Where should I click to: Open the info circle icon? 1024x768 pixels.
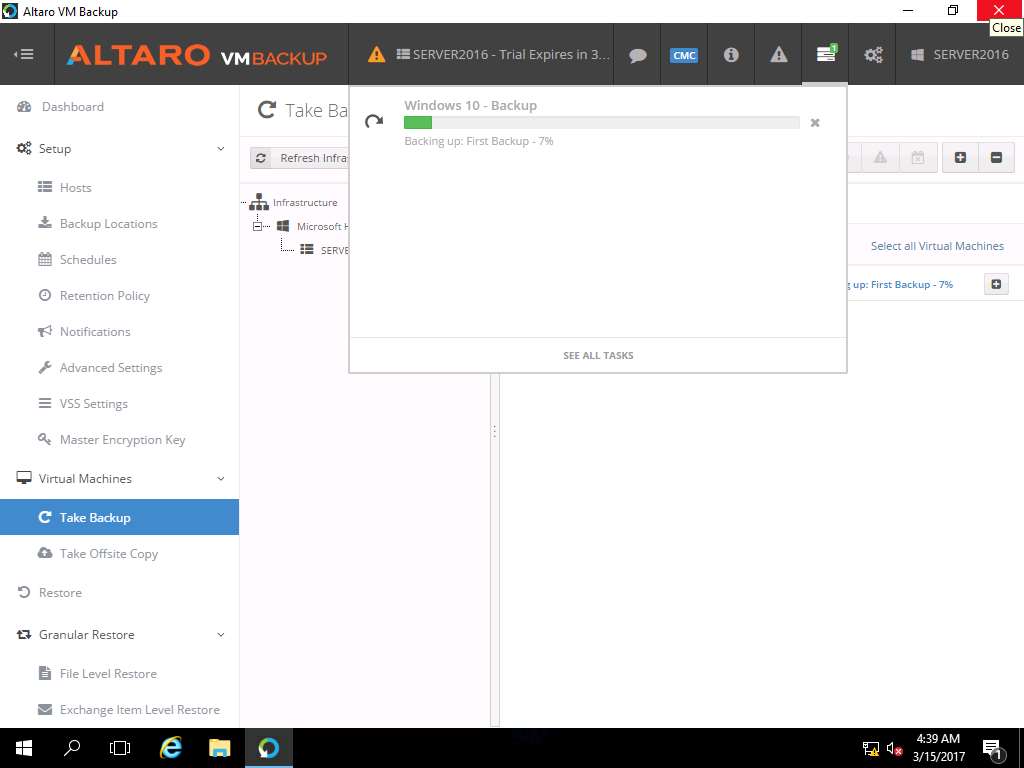click(x=731, y=55)
